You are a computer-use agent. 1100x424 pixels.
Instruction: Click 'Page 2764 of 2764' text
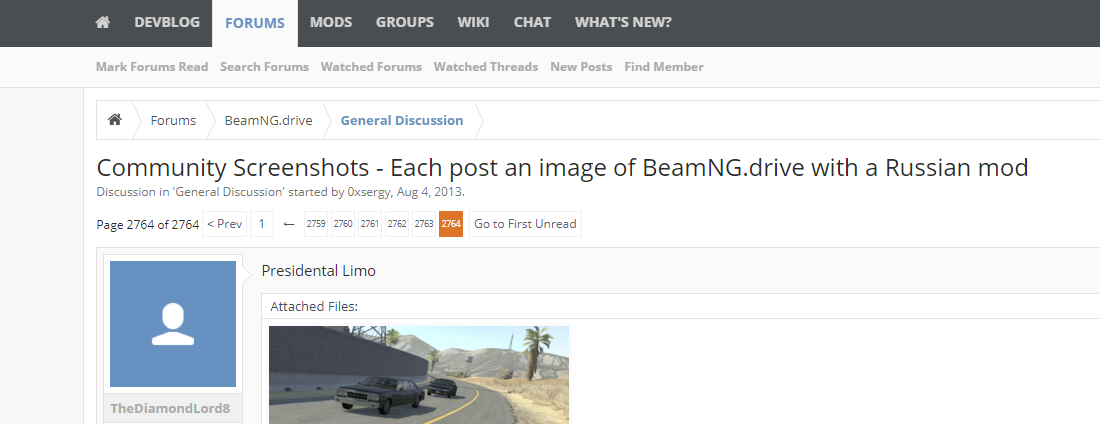point(148,225)
